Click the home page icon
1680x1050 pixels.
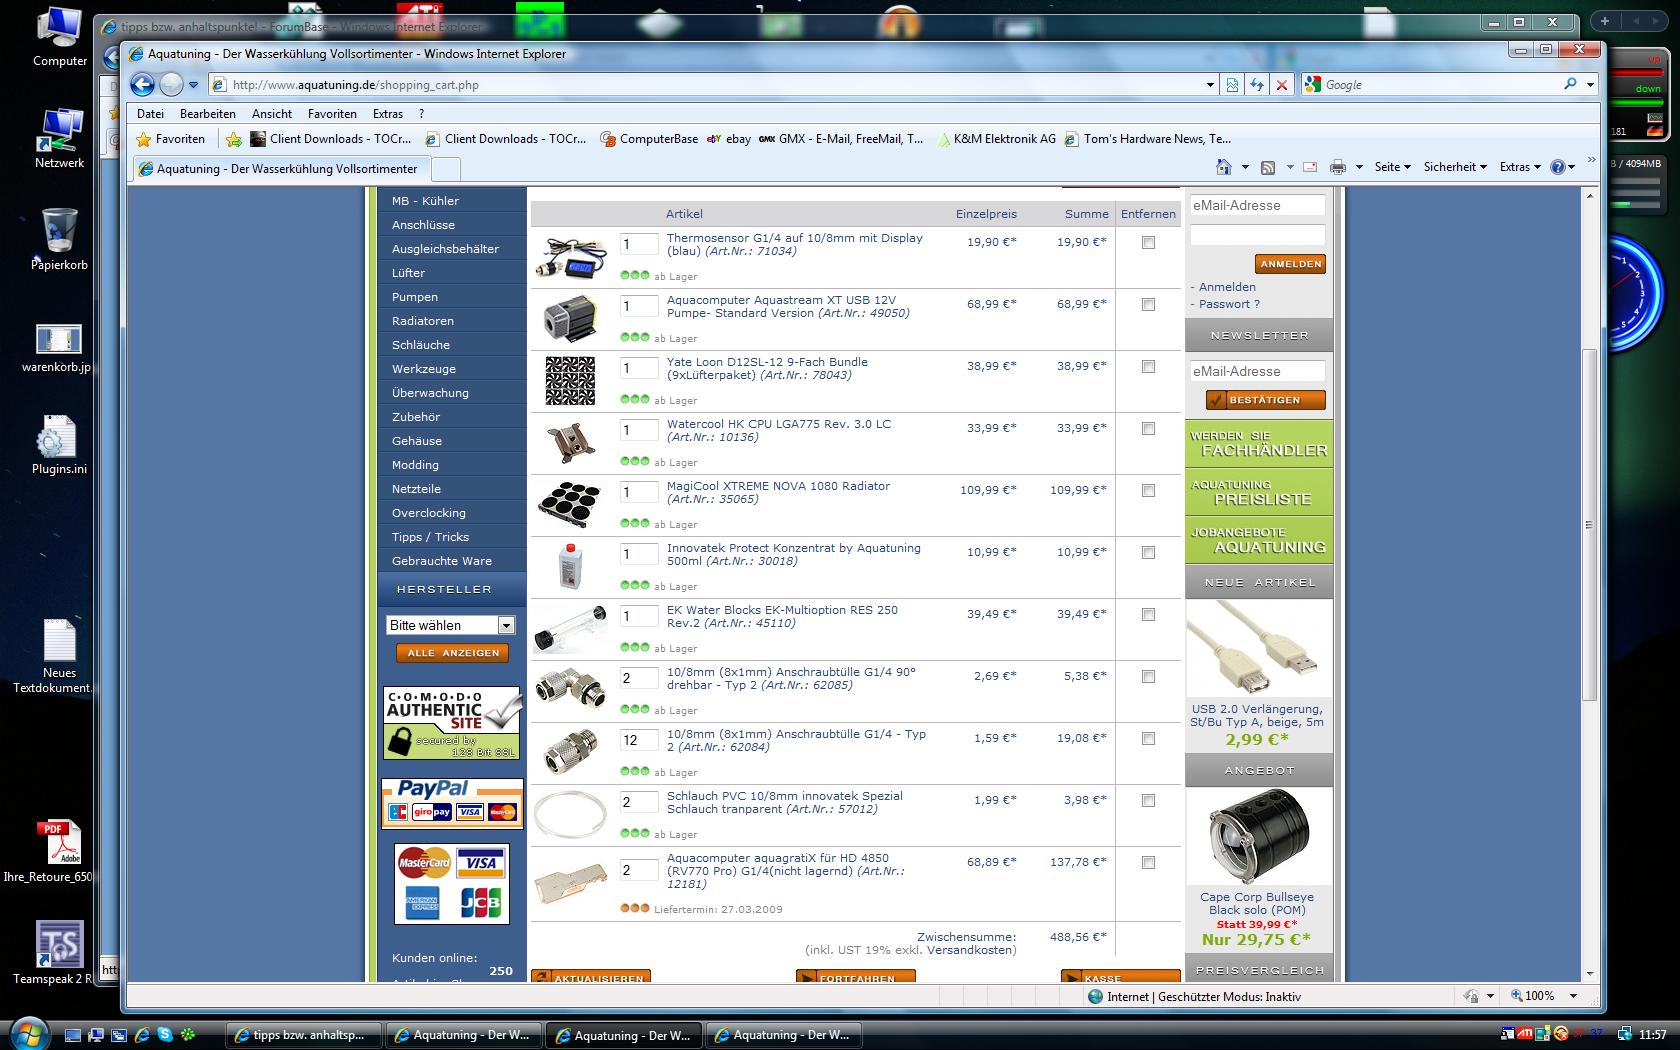pos(1223,167)
